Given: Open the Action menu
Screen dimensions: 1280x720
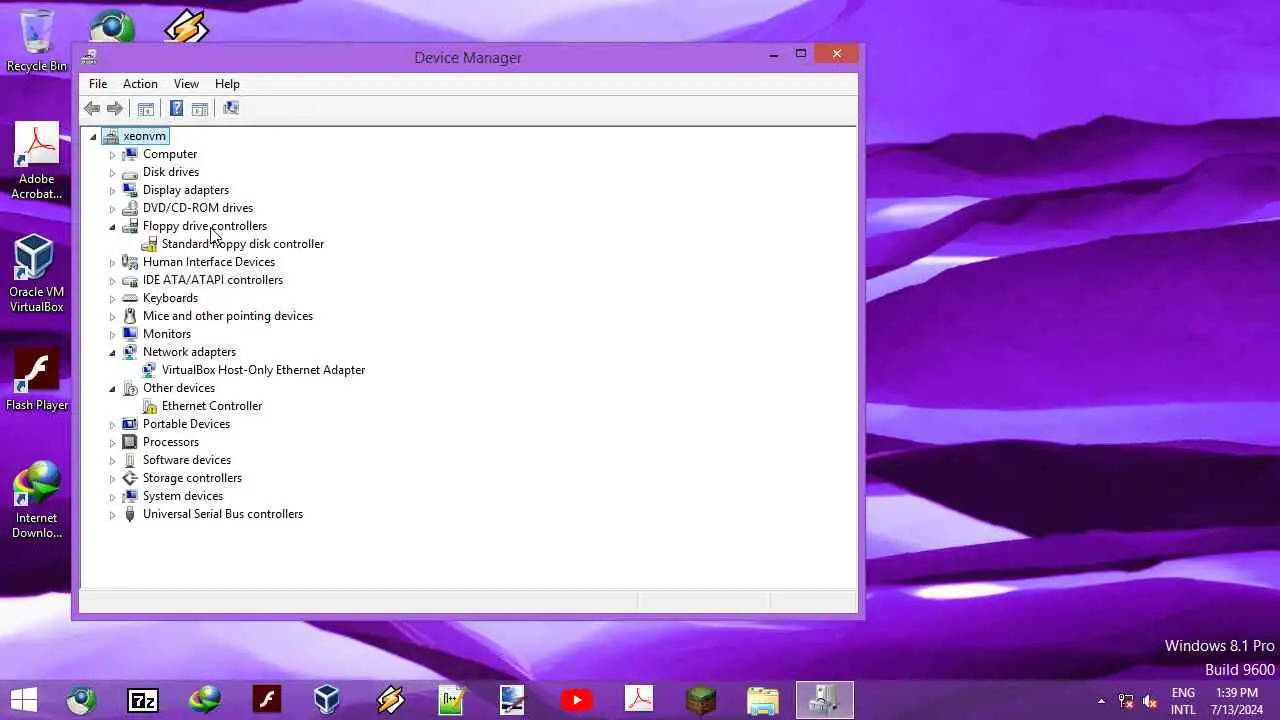Looking at the screenshot, I should pos(140,84).
